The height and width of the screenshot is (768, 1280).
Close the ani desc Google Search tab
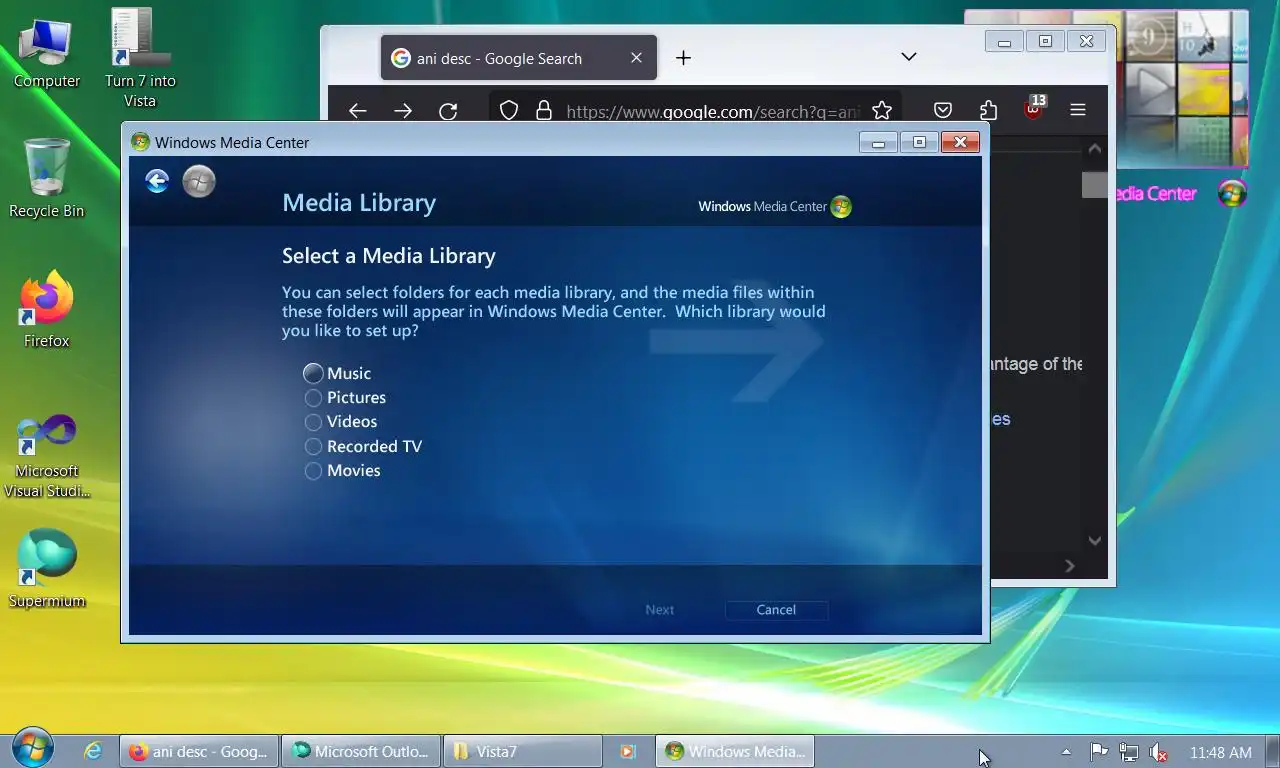pyautogui.click(x=636, y=58)
